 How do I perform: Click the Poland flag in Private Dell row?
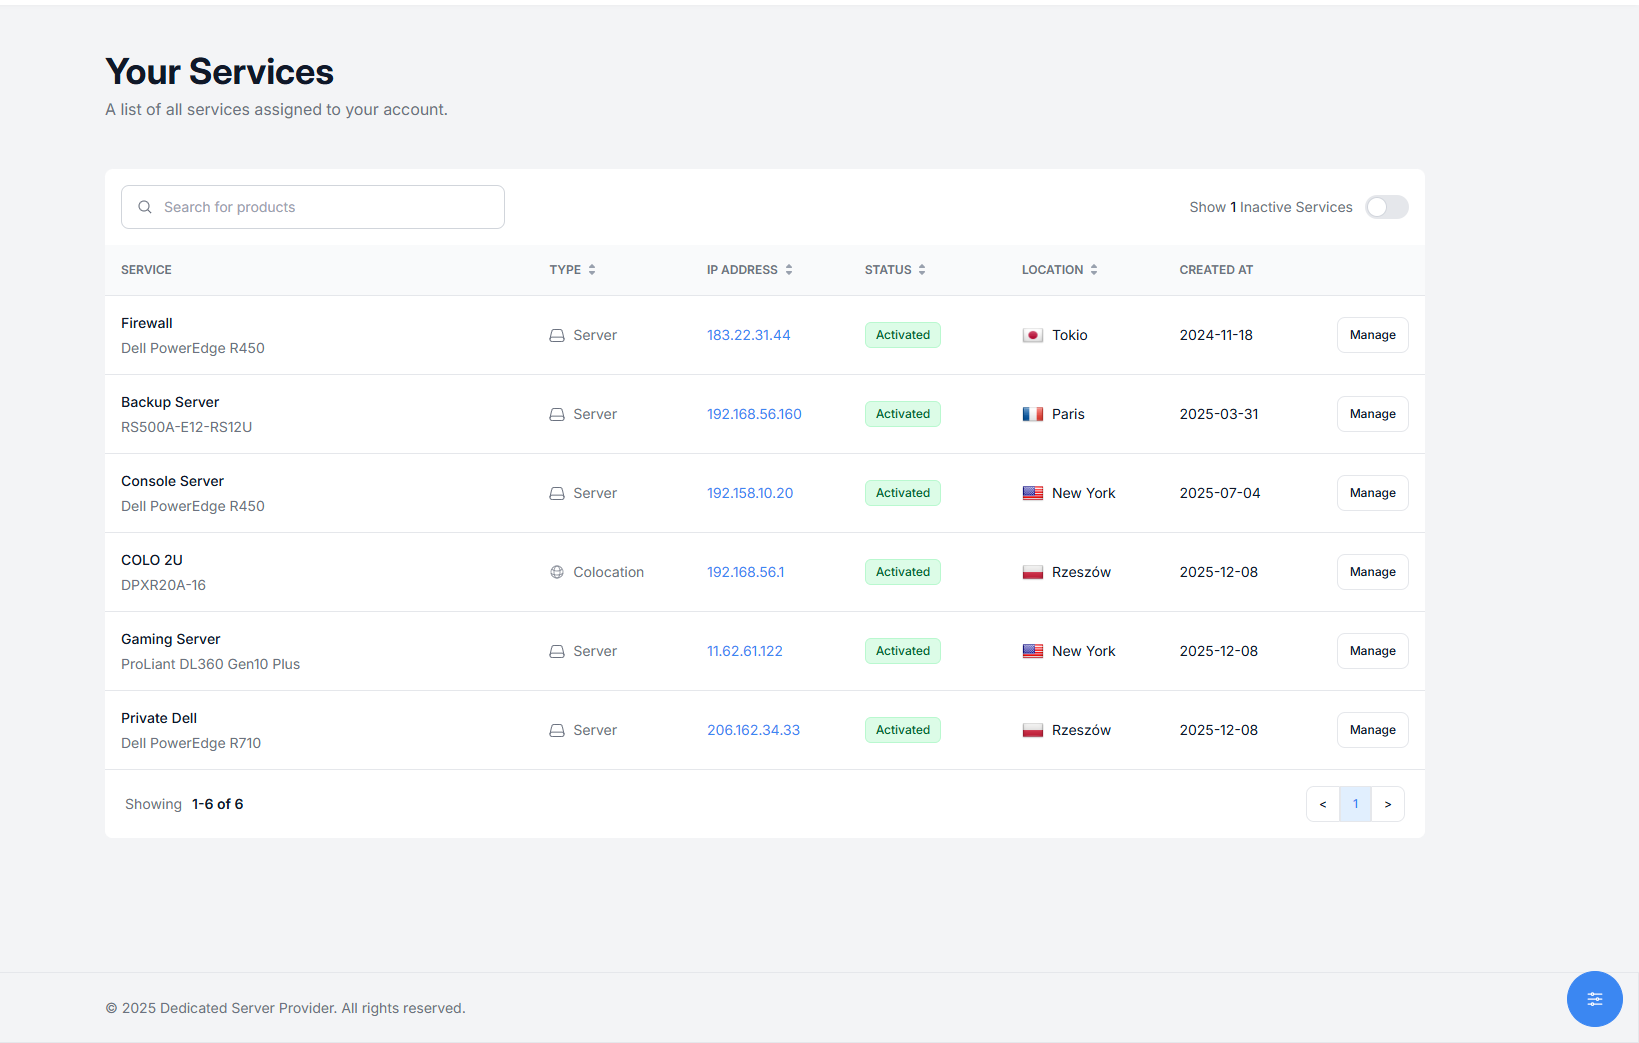1033,730
